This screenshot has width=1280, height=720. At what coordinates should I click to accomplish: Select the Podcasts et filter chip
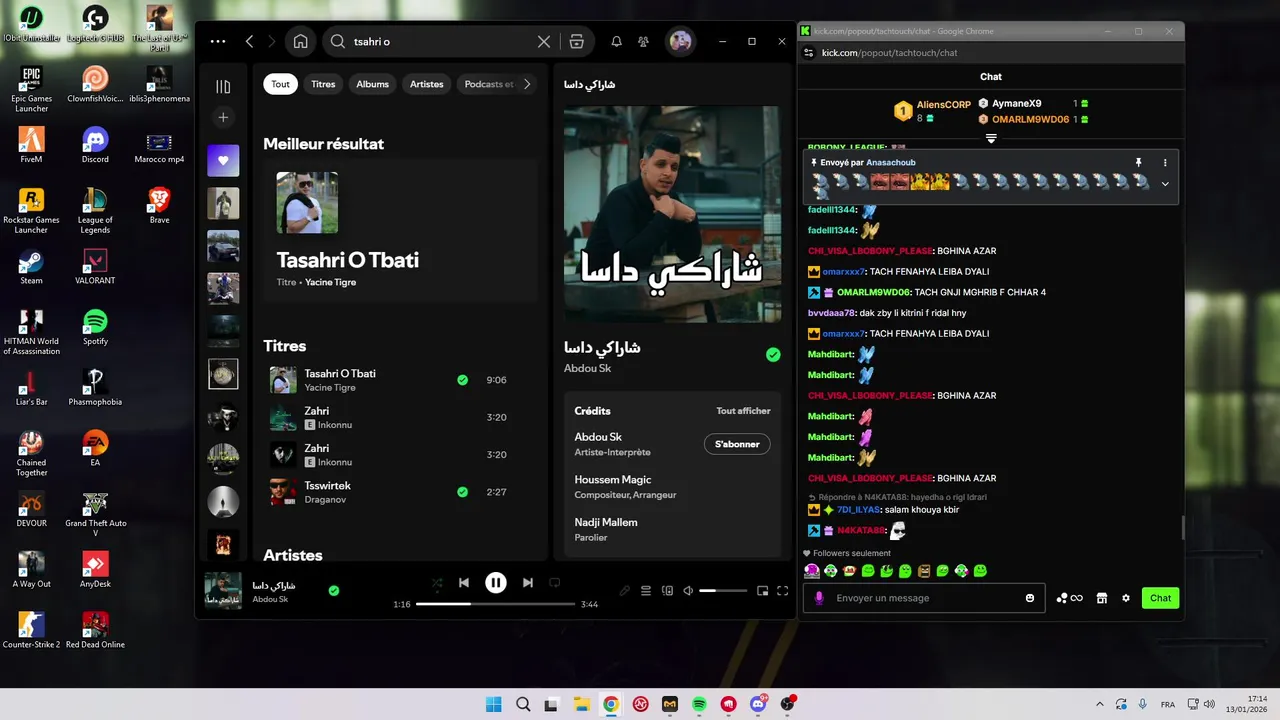point(489,84)
